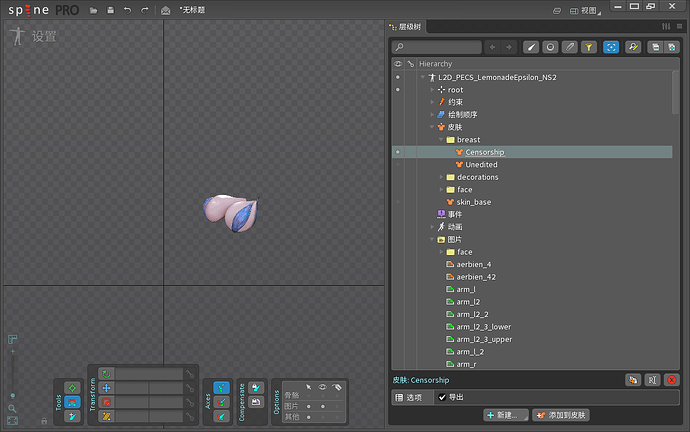Open find and replace tool
The image size is (690, 432).
[633, 47]
